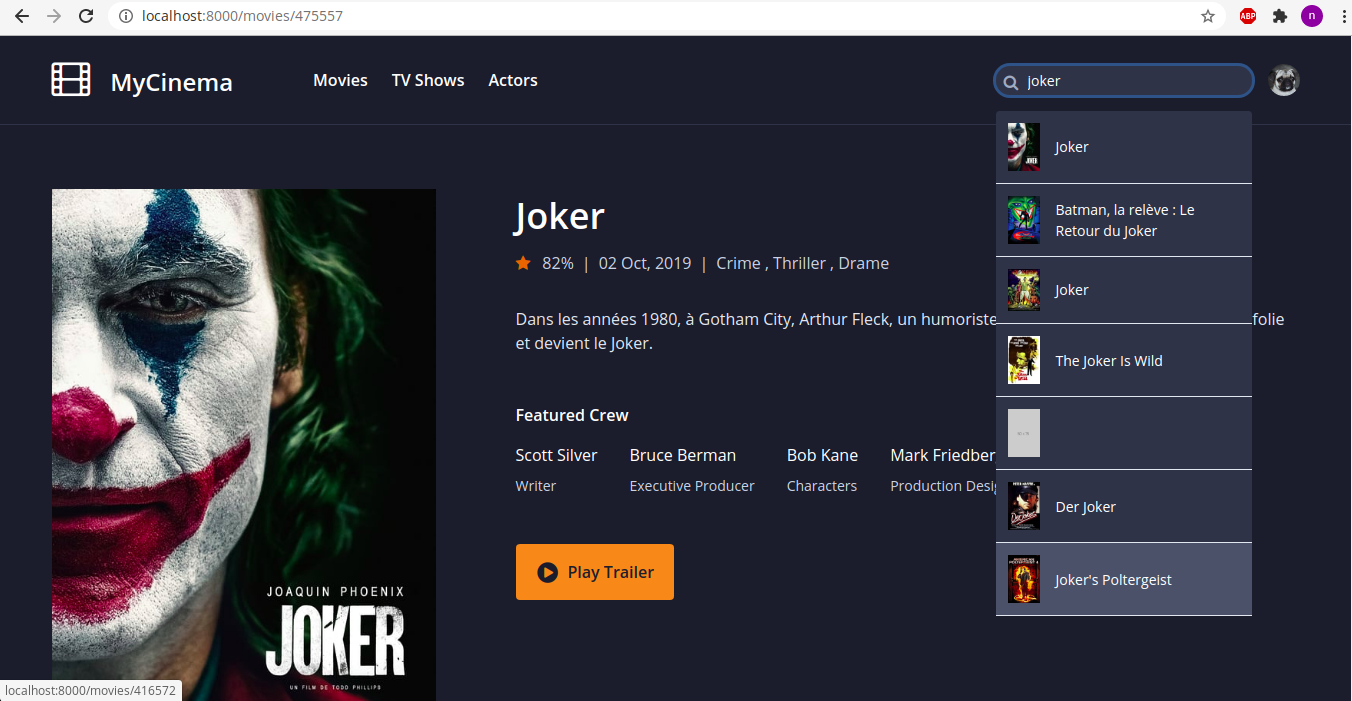
Task: Bookmark this page with the star icon
Action: click(1208, 16)
